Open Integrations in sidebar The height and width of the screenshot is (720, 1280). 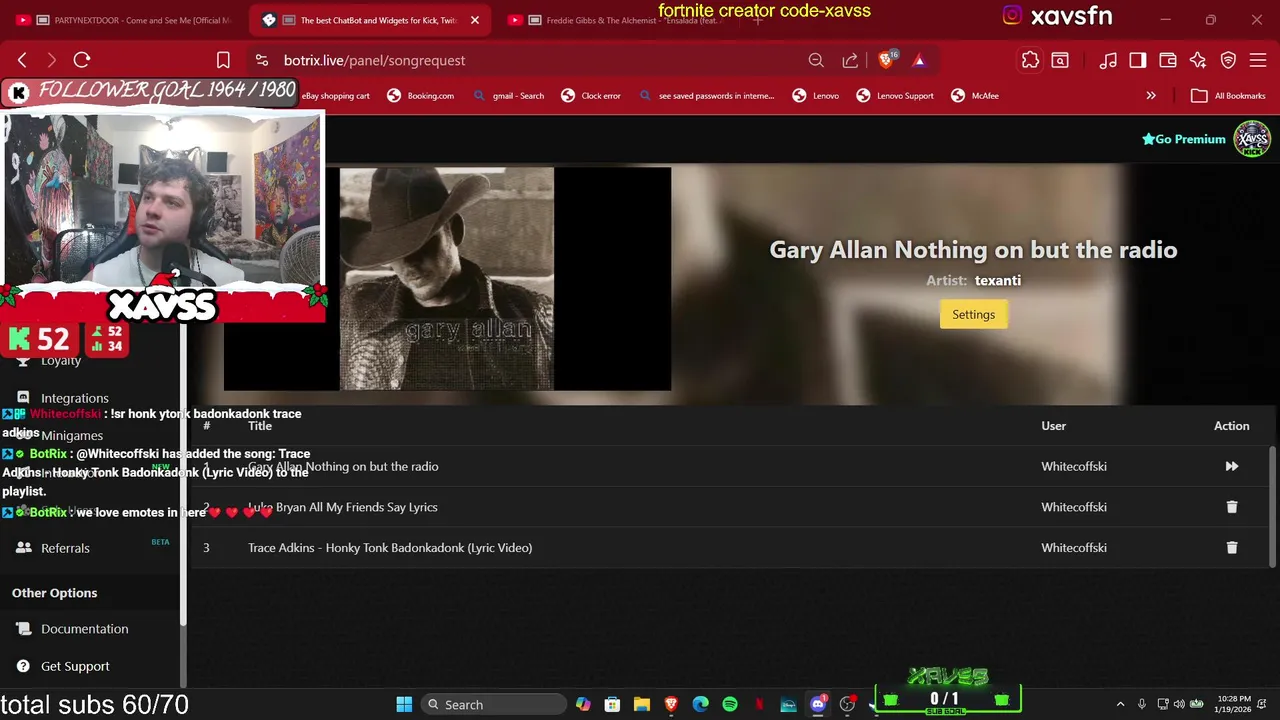click(x=75, y=398)
